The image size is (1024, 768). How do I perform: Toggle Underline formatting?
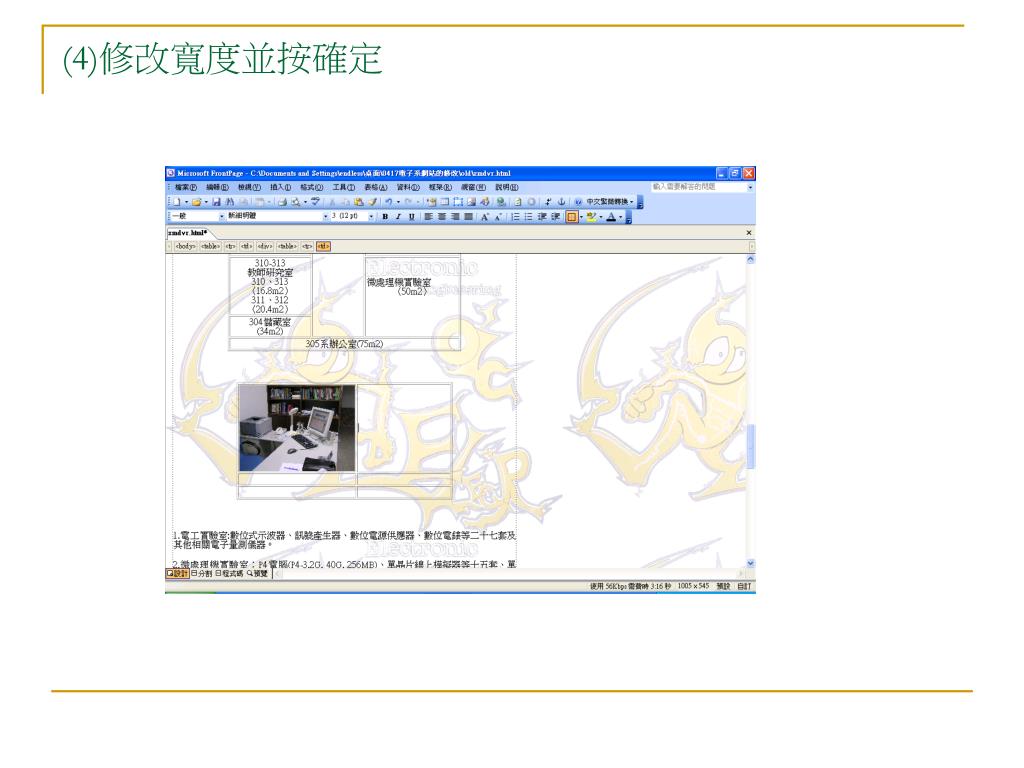412,216
